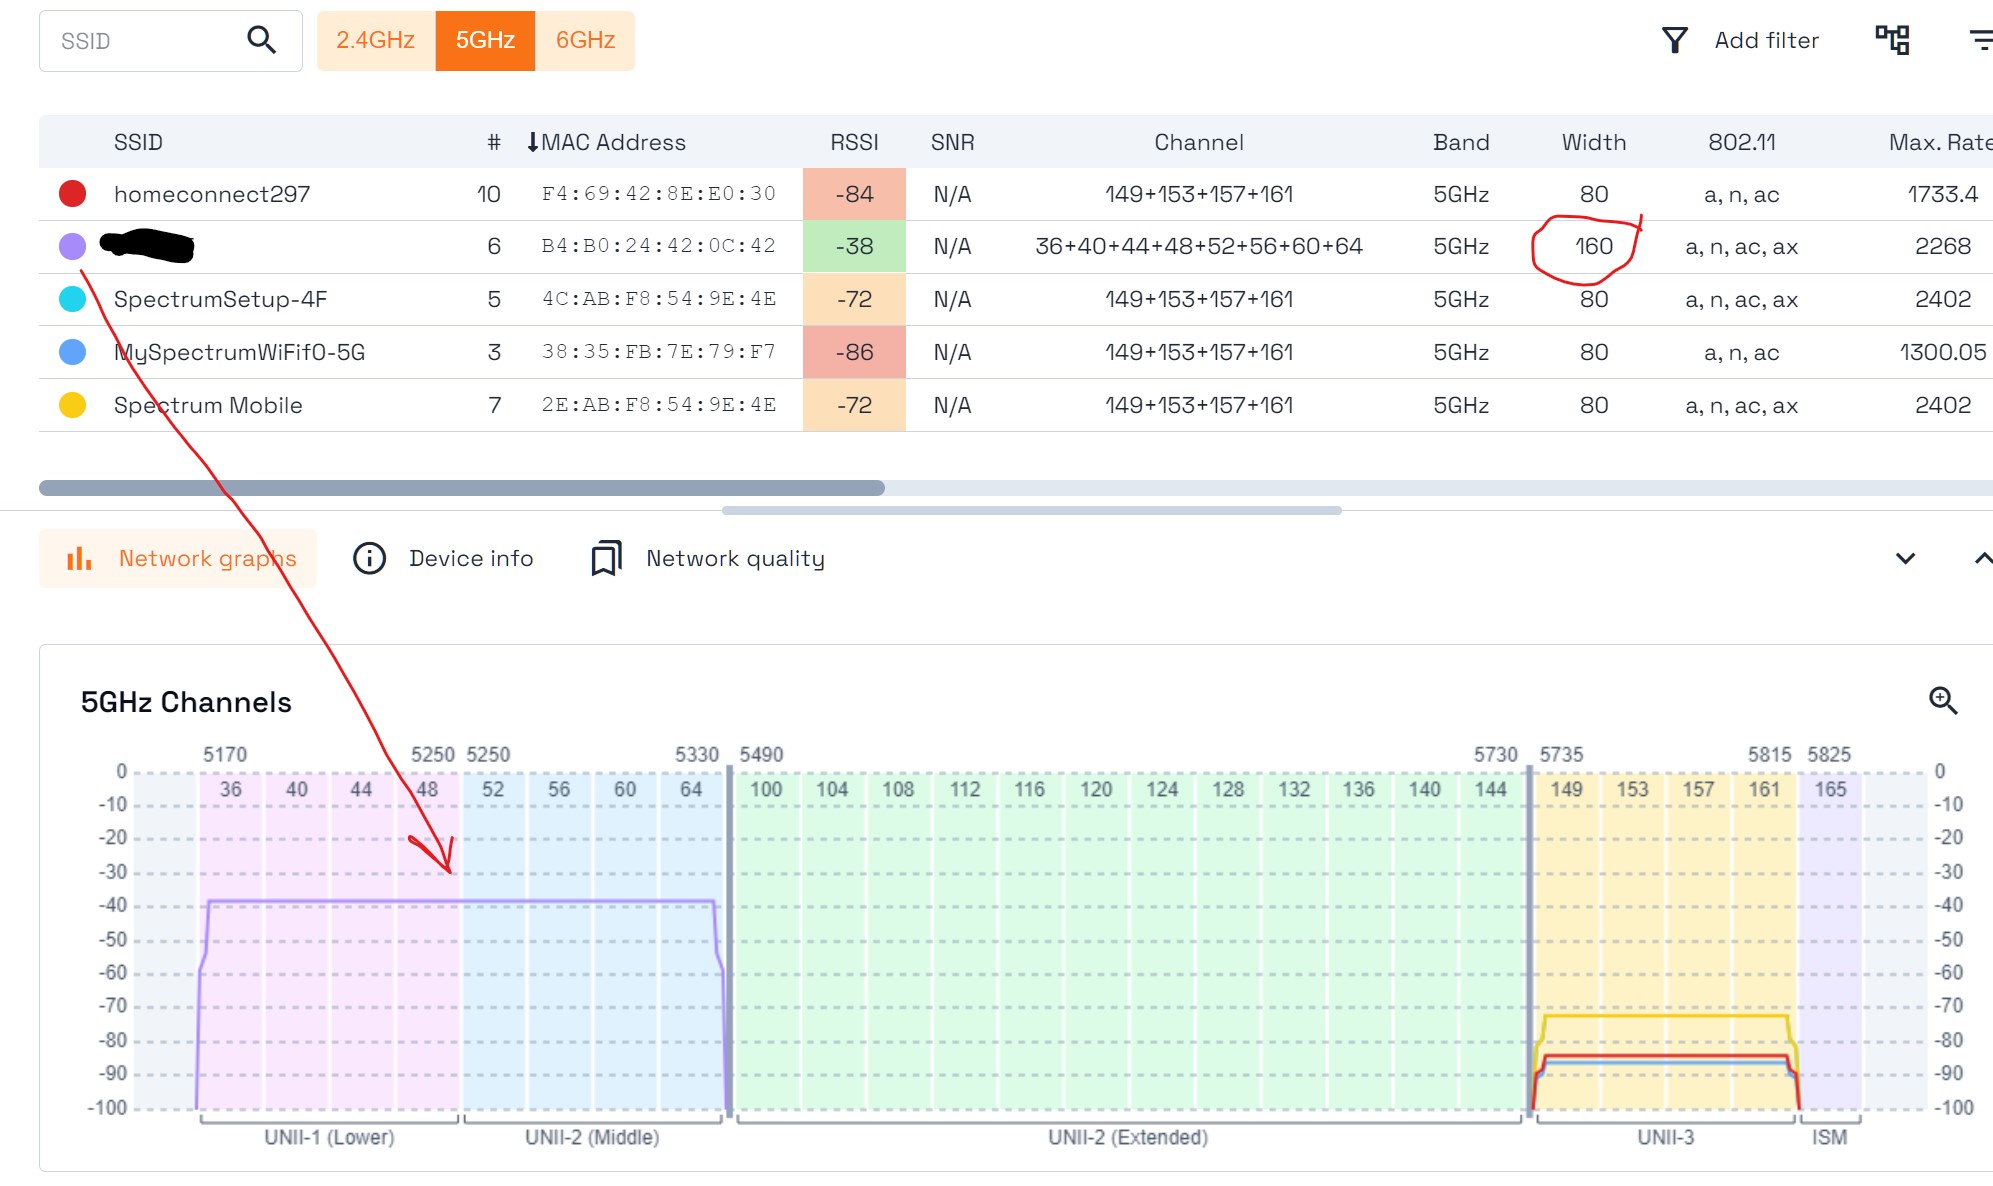
Task: Click inside the SSID search field
Action: [140, 40]
